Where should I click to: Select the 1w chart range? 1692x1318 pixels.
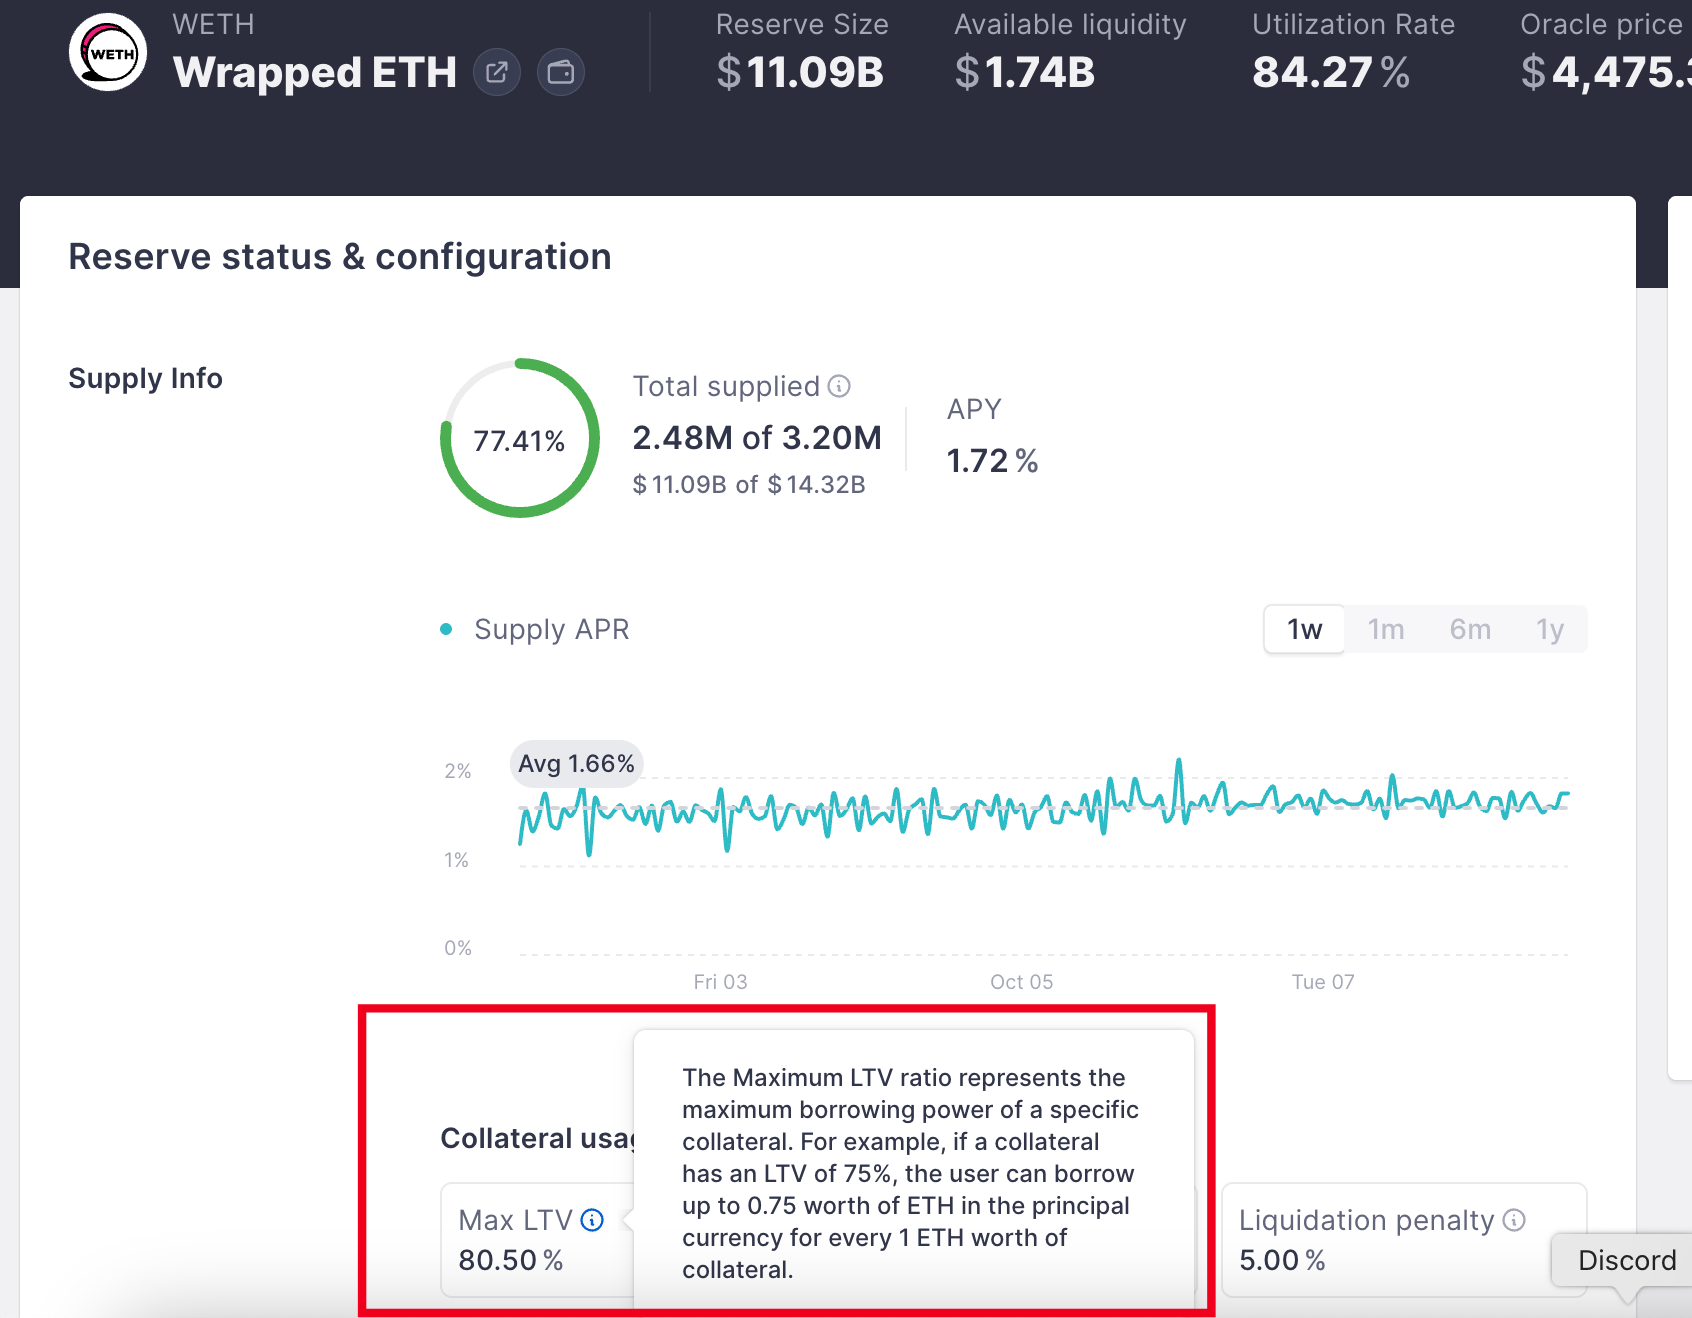[x=1304, y=629]
